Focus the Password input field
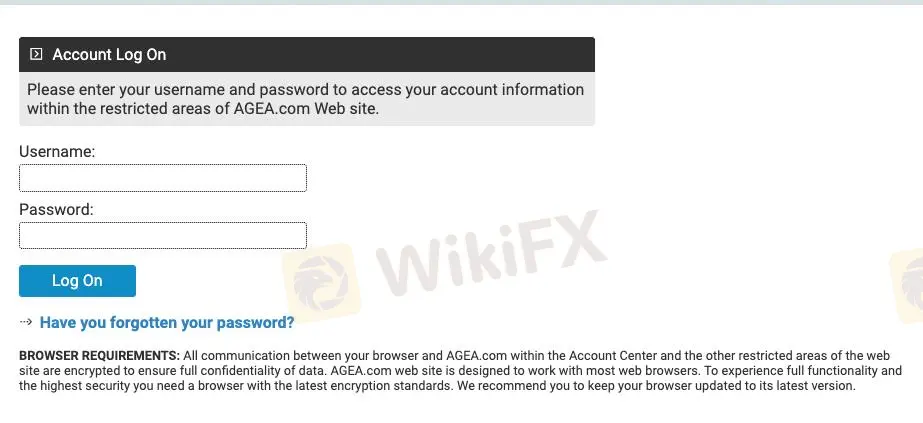This screenshot has height=423, width=923. pyautogui.click(x=163, y=236)
